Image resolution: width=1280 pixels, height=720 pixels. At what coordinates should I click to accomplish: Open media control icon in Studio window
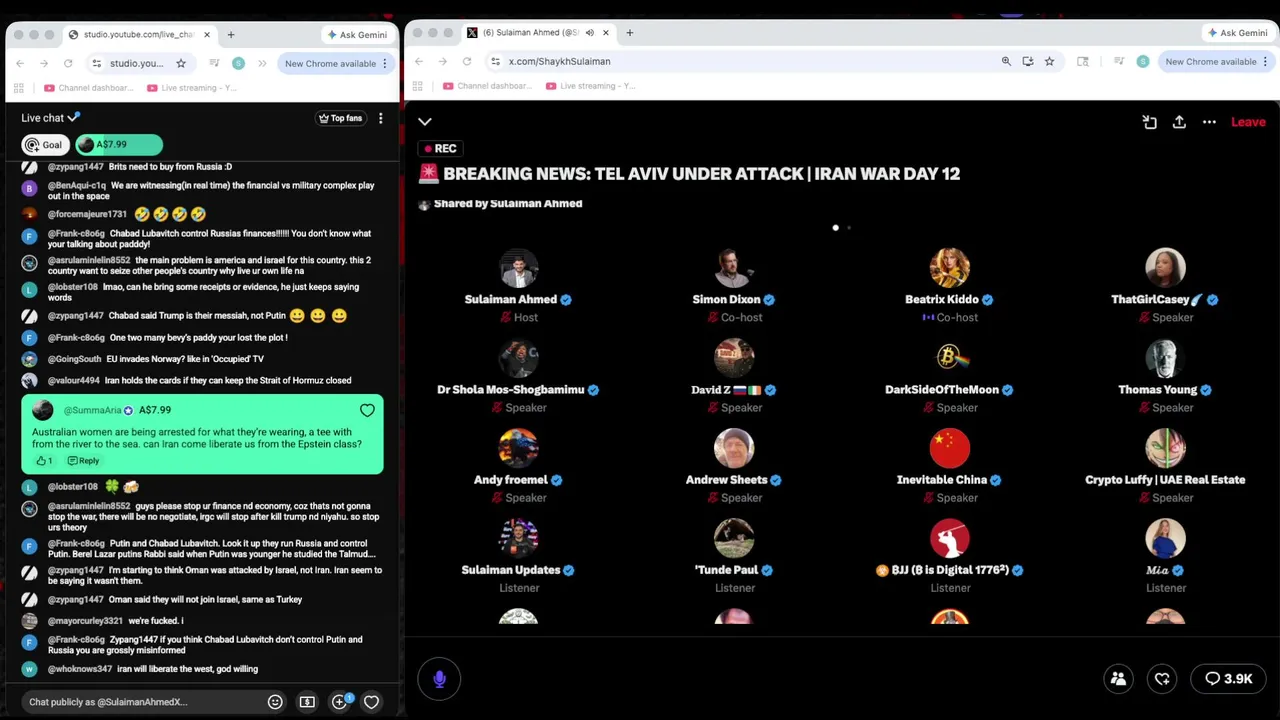pyautogui.click(x=214, y=63)
